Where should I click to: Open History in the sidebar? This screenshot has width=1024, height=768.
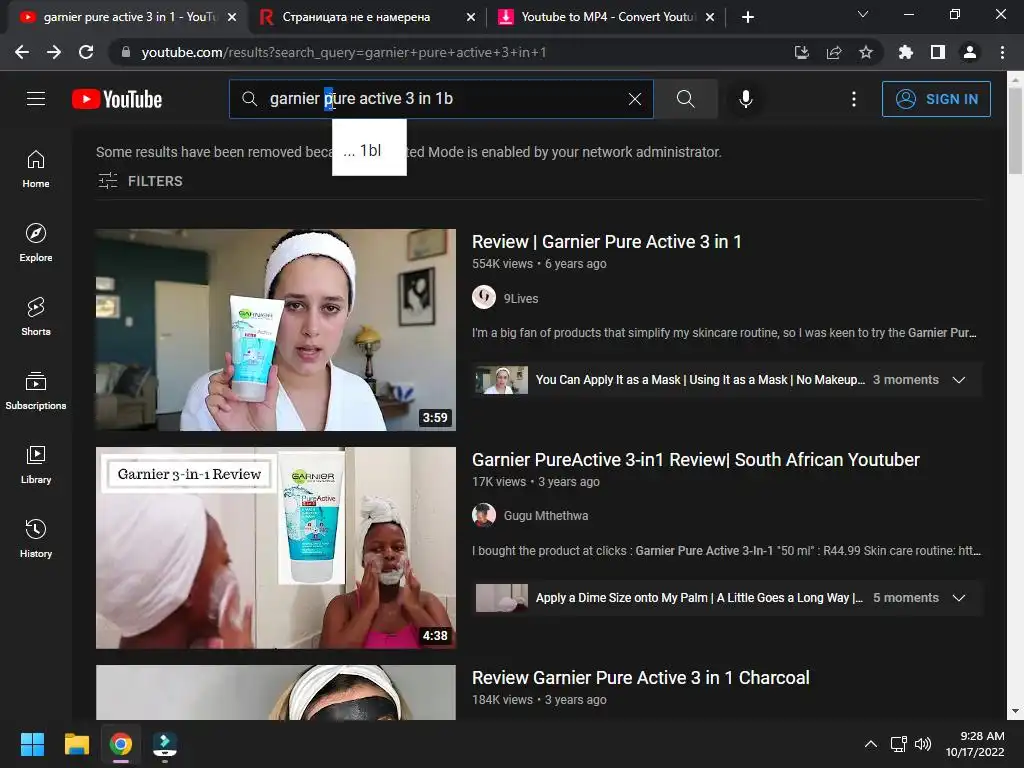tap(36, 539)
